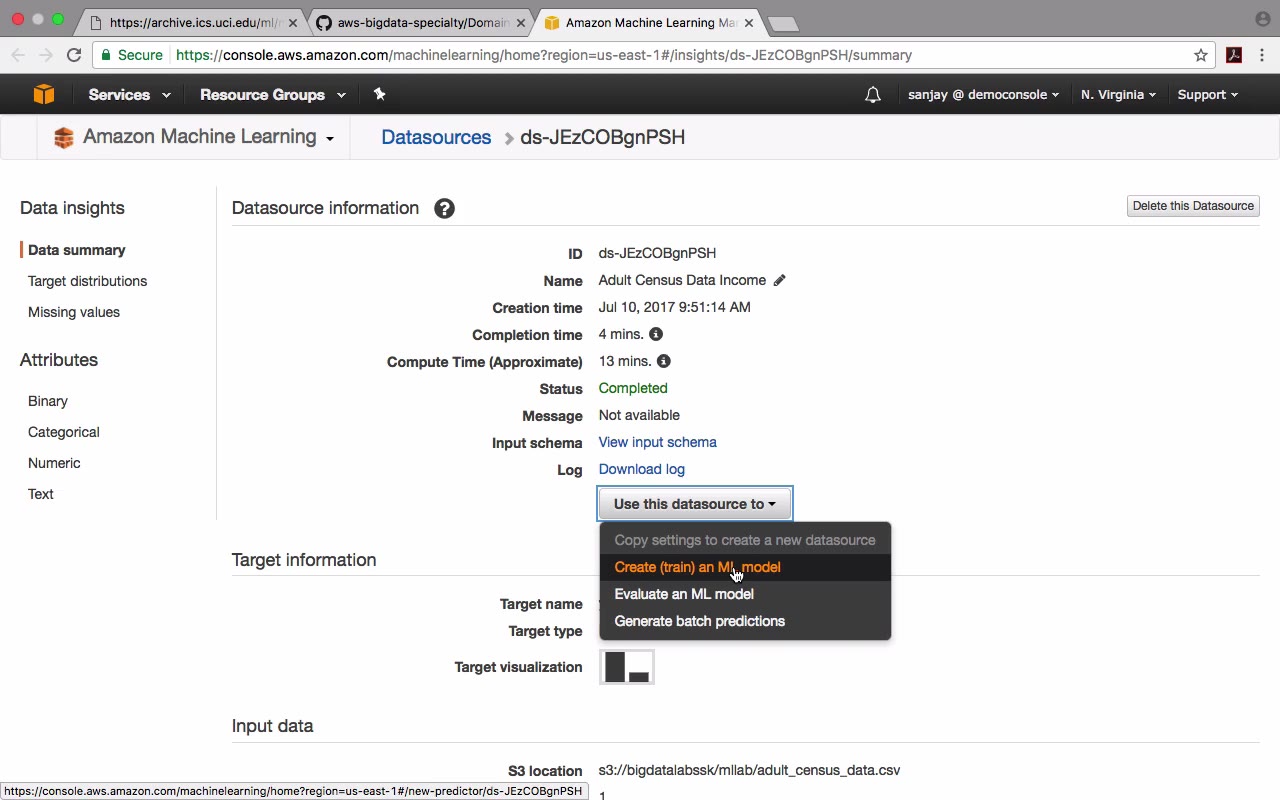Click creation time Jul 10, 2017 value
Viewport: 1280px width, 800px height.
point(674,307)
